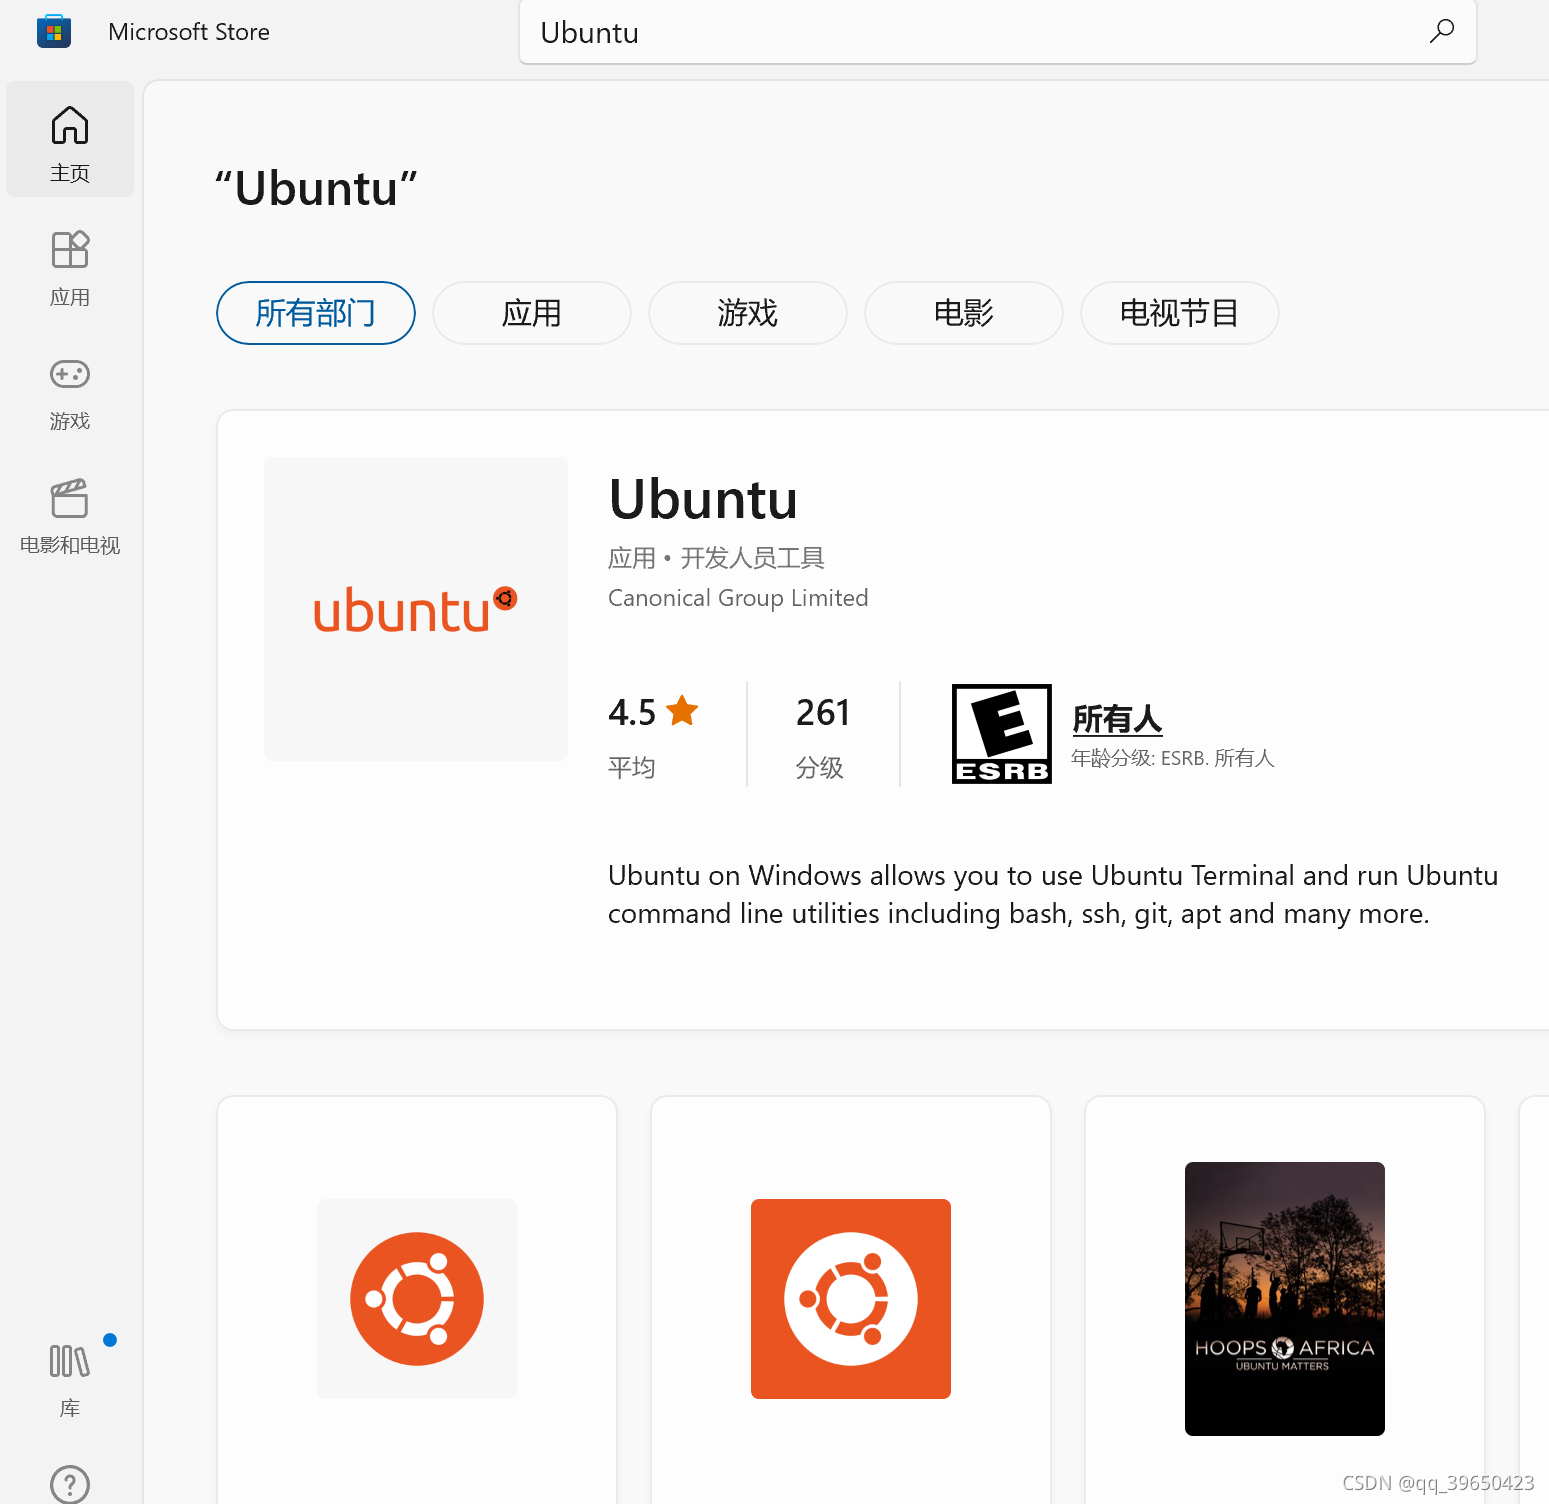This screenshot has height=1504, width=1549.
Task: Click the 261 ratings count
Action: tap(823, 713)
